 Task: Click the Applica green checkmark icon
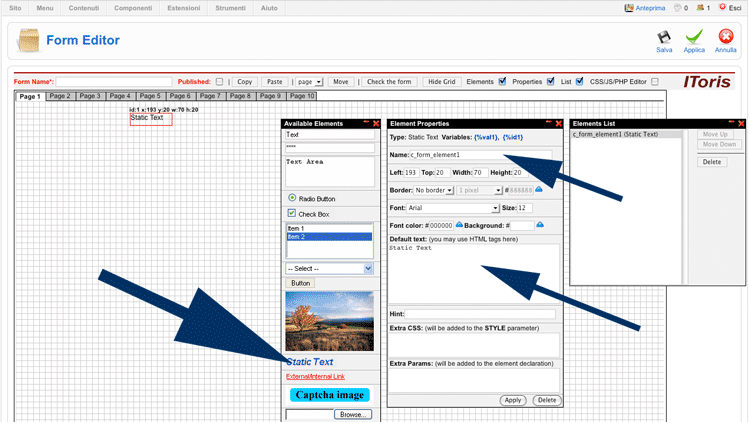click(x=694, y=37)
